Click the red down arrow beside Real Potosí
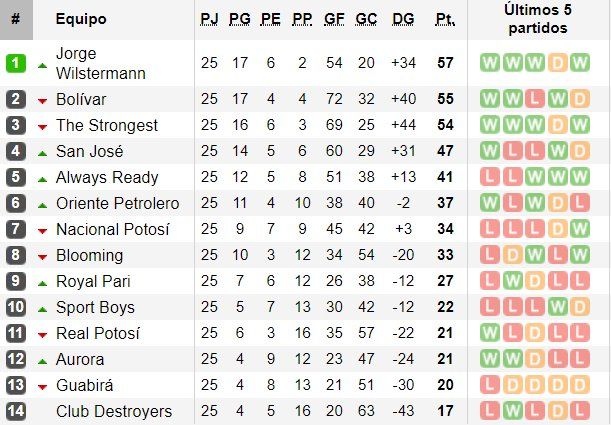The image size is (611, 425). coord(42,334)
